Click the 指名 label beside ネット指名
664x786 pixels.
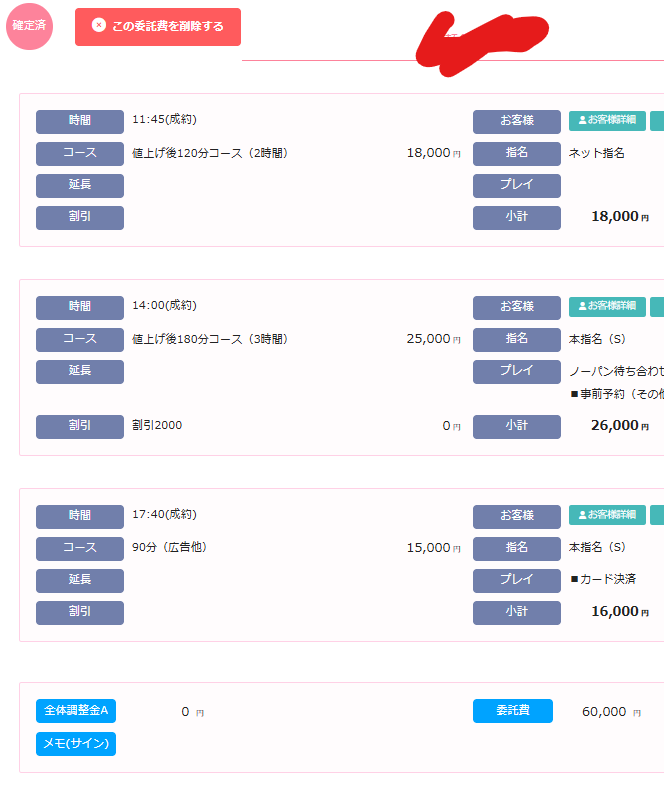pos(517,154)
